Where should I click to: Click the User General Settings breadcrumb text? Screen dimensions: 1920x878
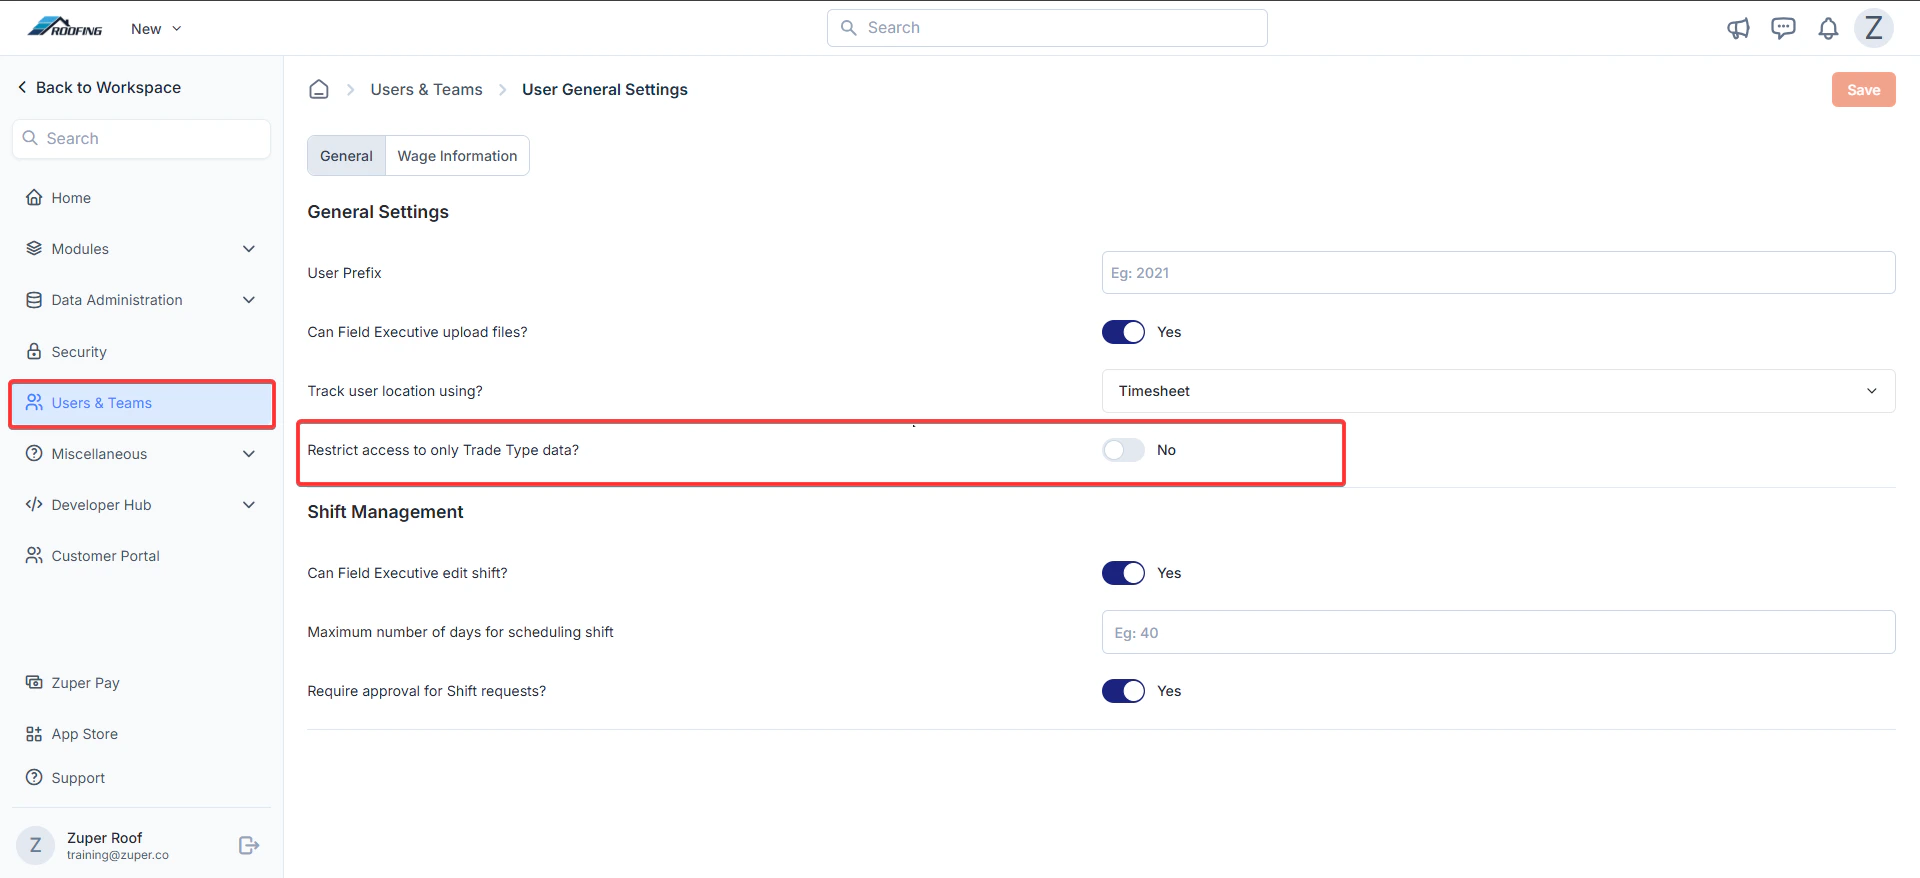pyautogui.click(x=604, y=89)
